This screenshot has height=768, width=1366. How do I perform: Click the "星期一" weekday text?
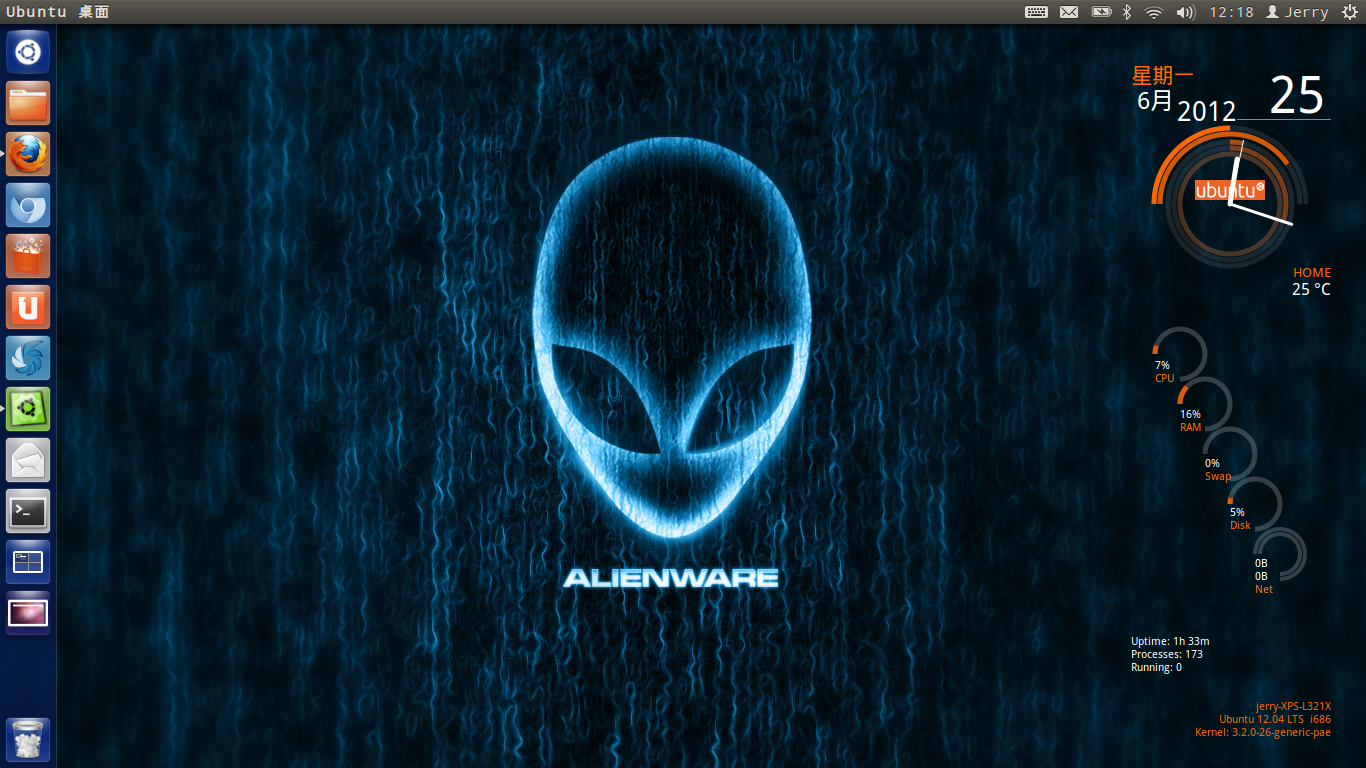pyautogui.click(x=1162, y=76)
